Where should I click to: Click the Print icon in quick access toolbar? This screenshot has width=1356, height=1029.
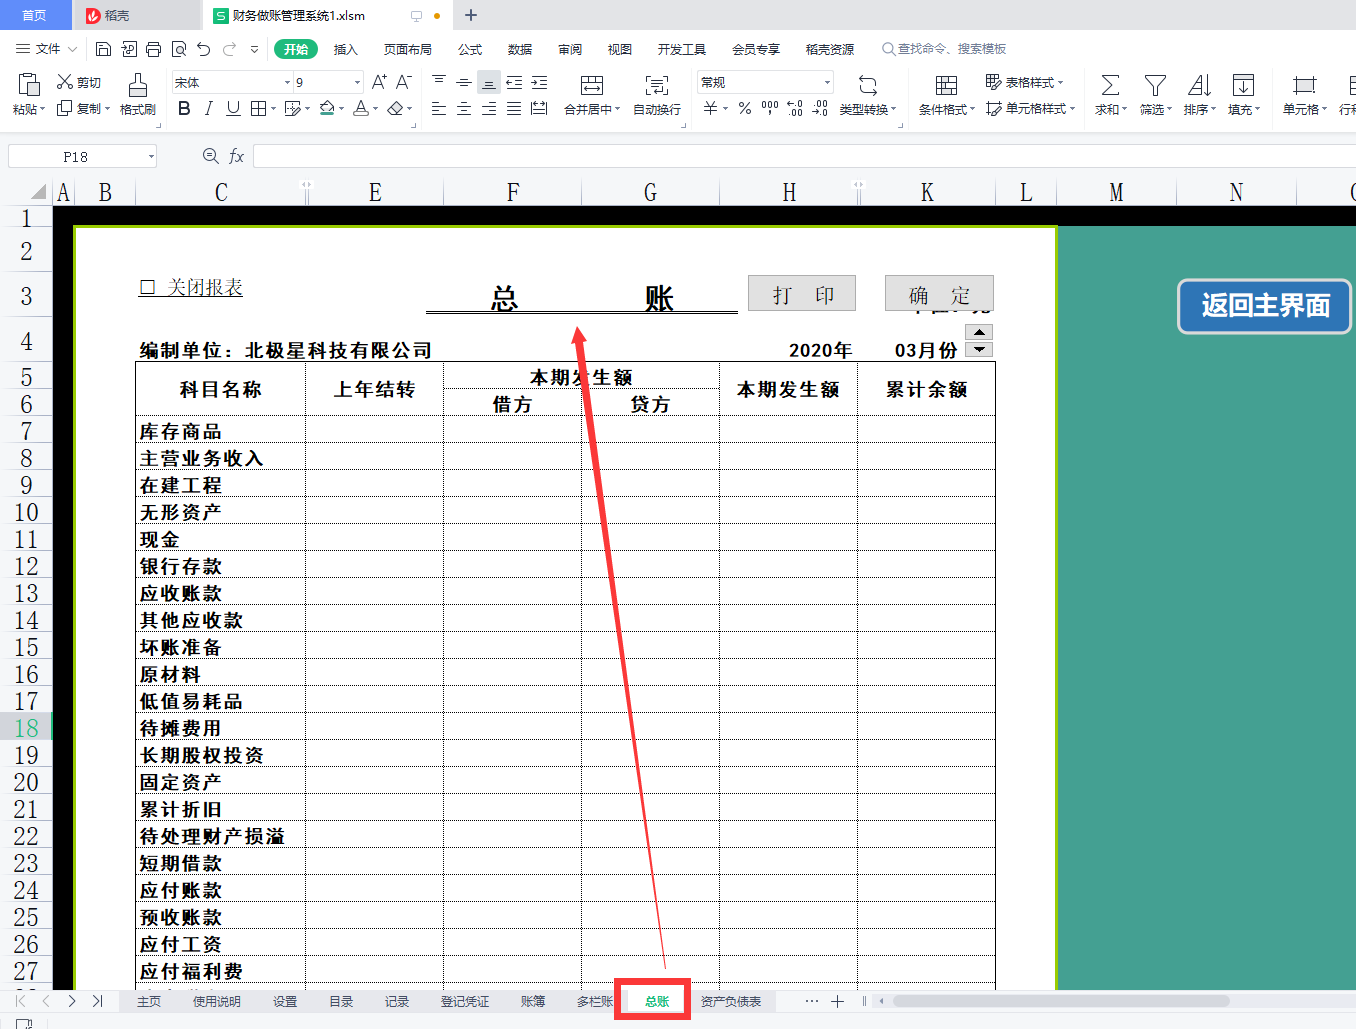pyautogui.click(x=153, y=49)
